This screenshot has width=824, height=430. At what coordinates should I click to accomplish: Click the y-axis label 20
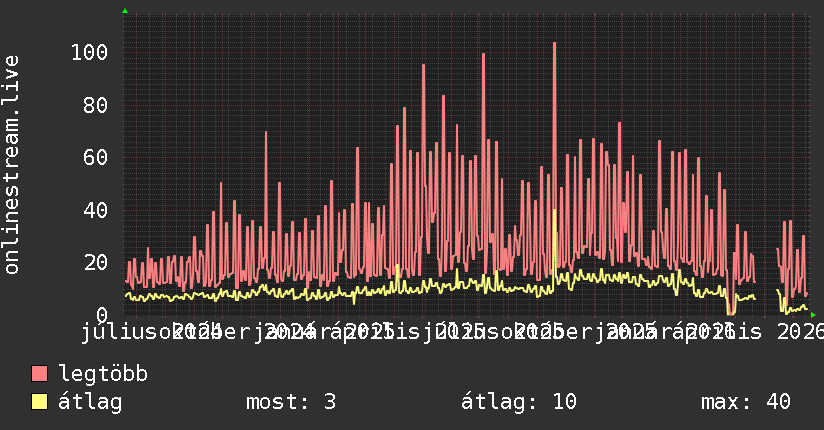pyautogui.click(x=95, y=262)
